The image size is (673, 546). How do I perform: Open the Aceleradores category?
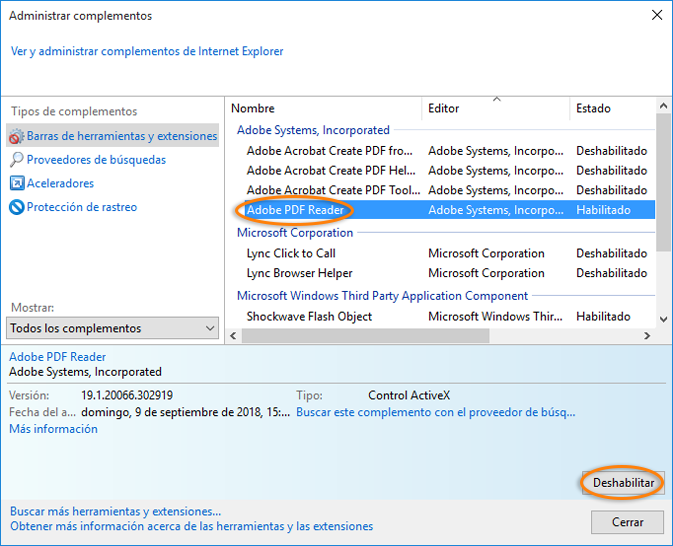60,183
